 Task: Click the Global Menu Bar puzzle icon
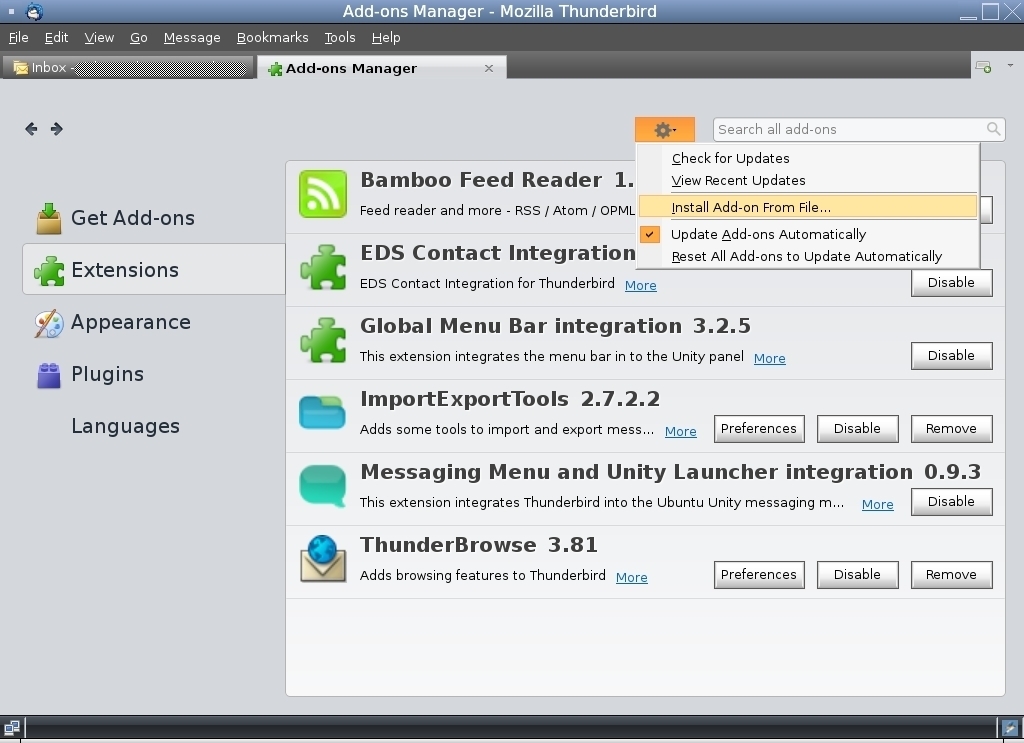tap(323, 340)
